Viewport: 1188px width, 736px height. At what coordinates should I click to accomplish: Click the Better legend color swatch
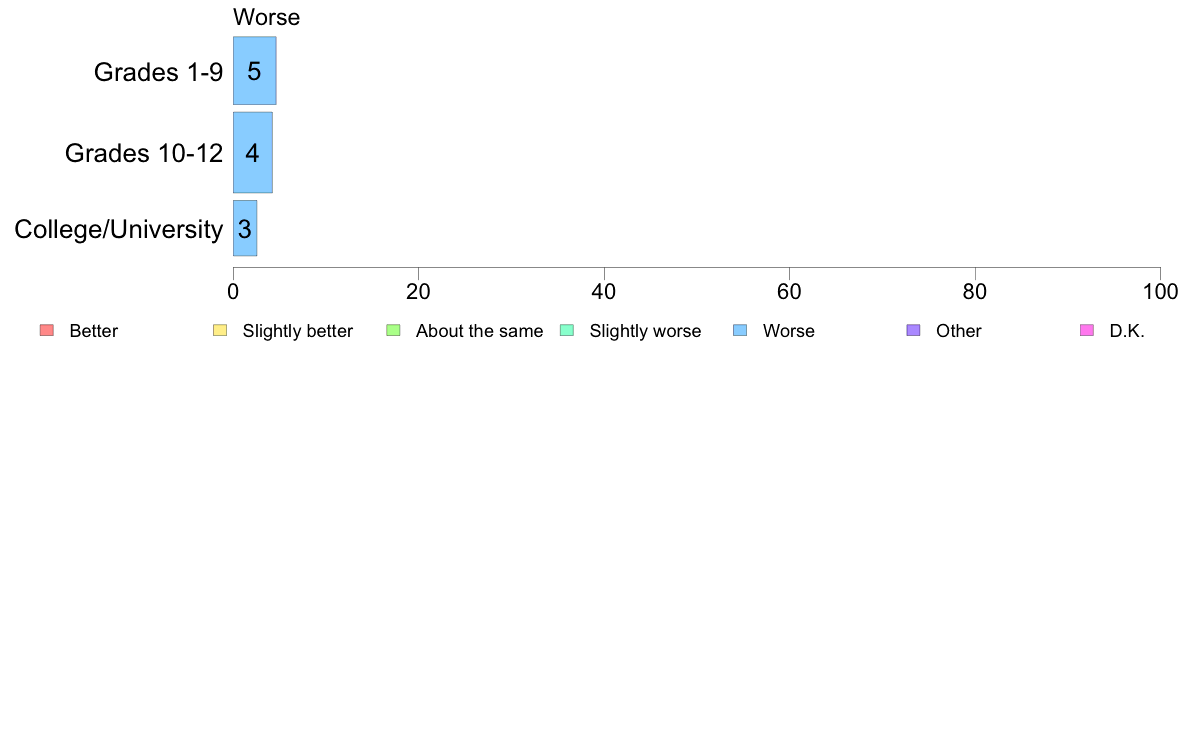click(x=47, y=330)
